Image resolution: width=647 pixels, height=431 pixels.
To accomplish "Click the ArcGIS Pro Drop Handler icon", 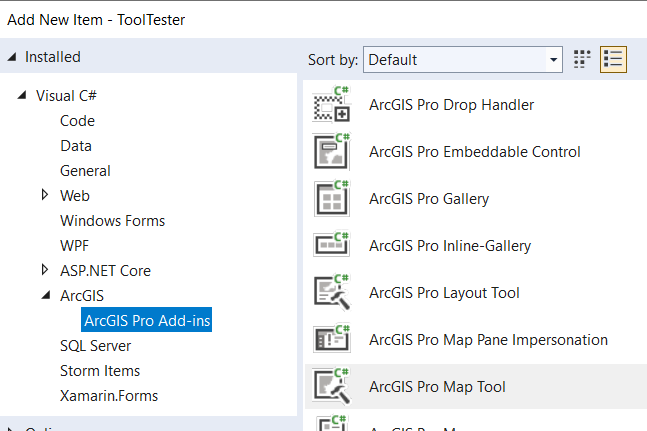I will (332, 106).
